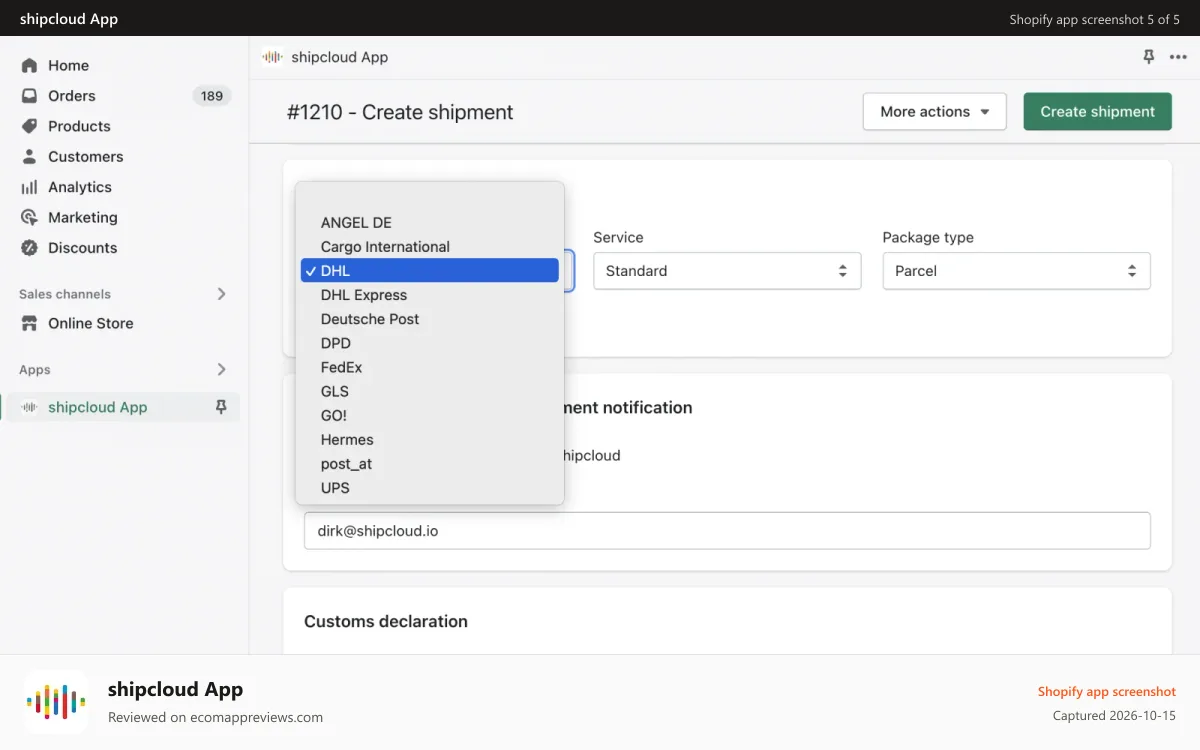Click the shipcloud logo in app header
The height and width of the screenshot is (750, 1200).
pyautogui.click(x=272, y=57)
